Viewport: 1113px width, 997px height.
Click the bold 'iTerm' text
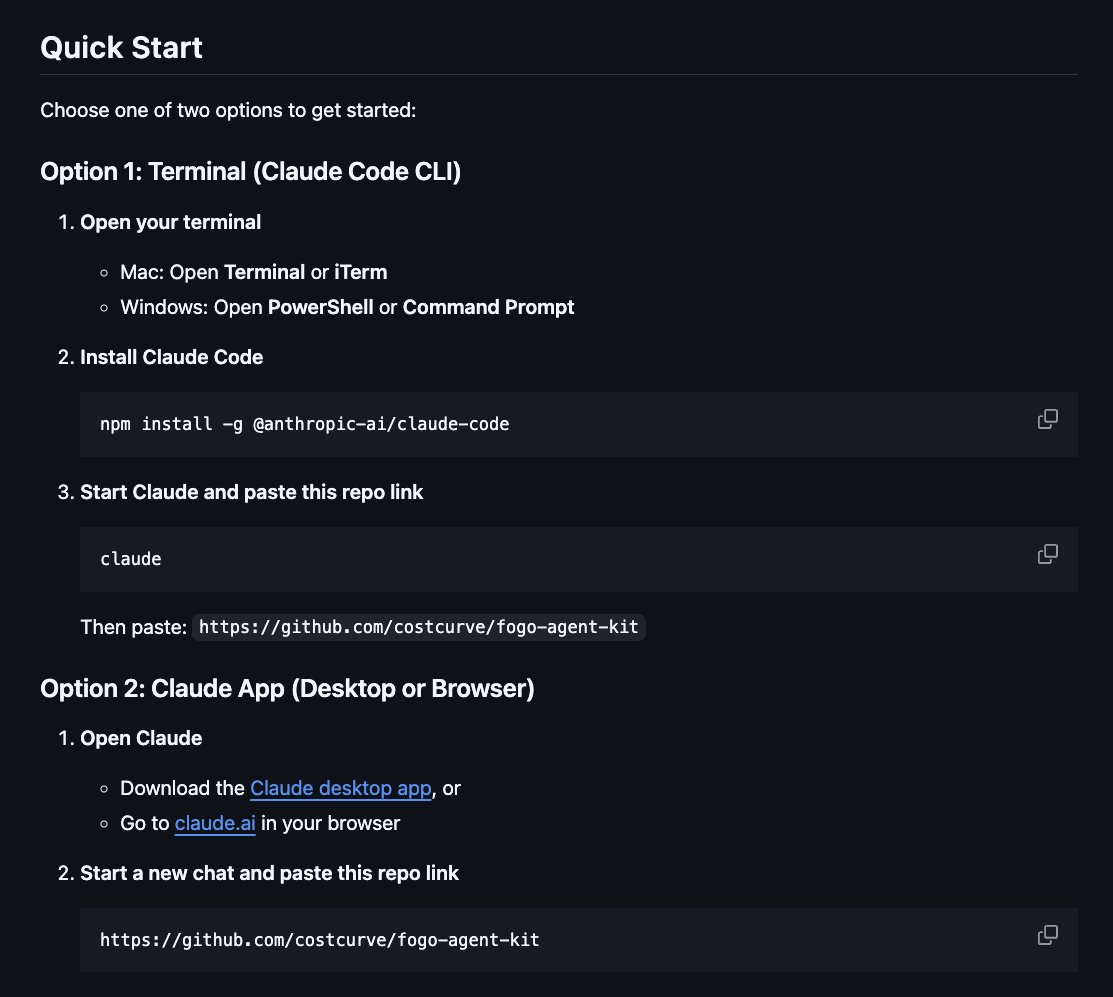pyautogui.click(x=361, y=272)
